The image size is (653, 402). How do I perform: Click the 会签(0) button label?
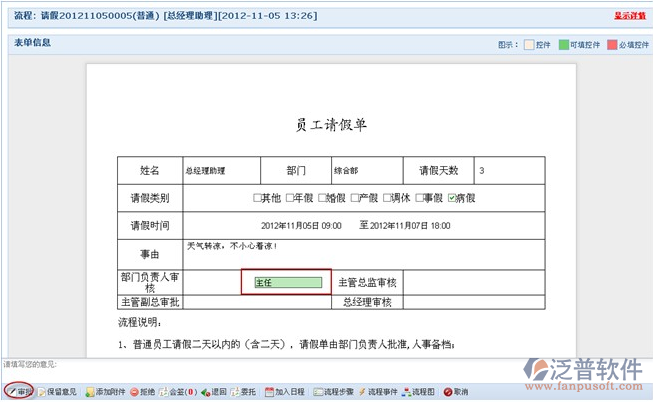[x=183, y=392]
